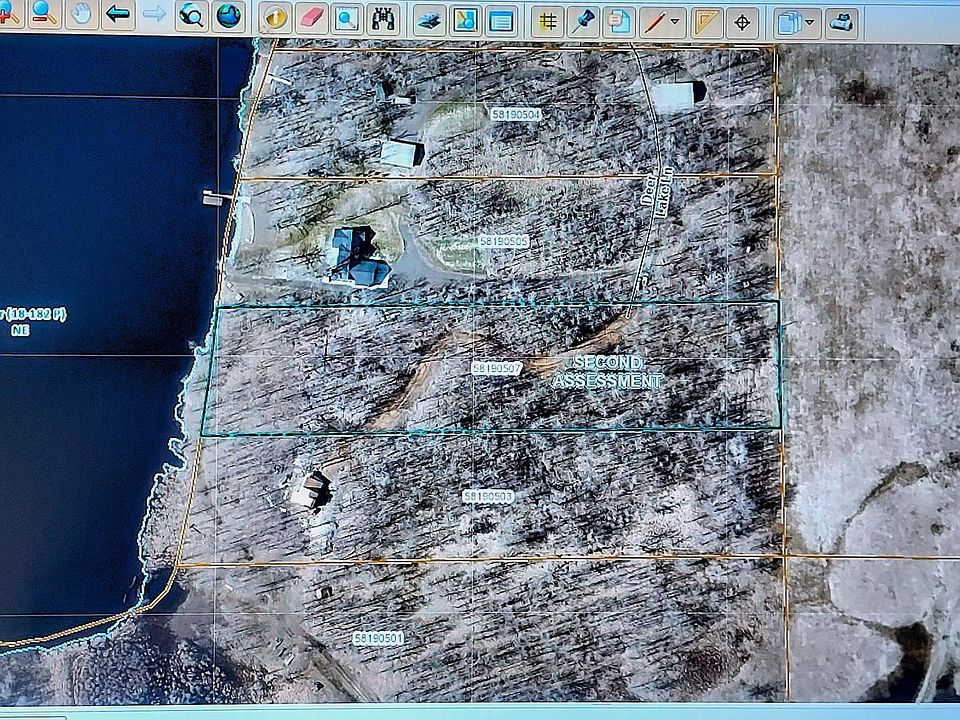Viewport: 960px width, 720px height.
Task: Open the binoculars find tool
Action: click(x=384, y=19)
